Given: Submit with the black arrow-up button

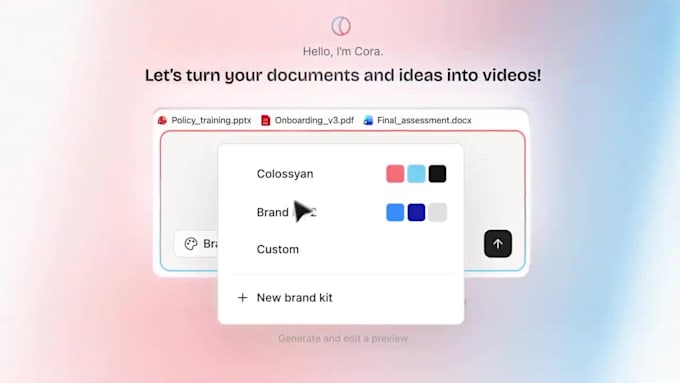Looking at the screenshot, I should 498,244.
